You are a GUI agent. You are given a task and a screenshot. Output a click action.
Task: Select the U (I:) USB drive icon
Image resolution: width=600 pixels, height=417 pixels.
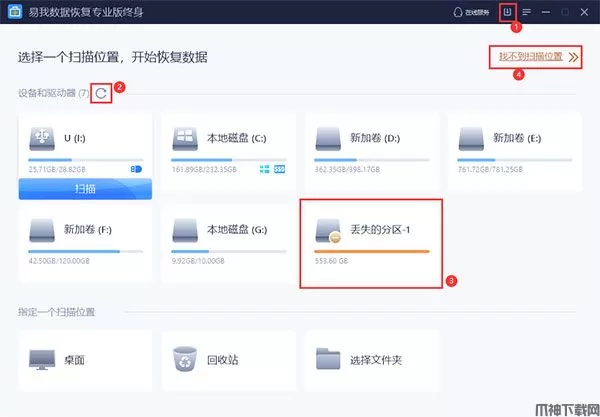click(42, 139)
